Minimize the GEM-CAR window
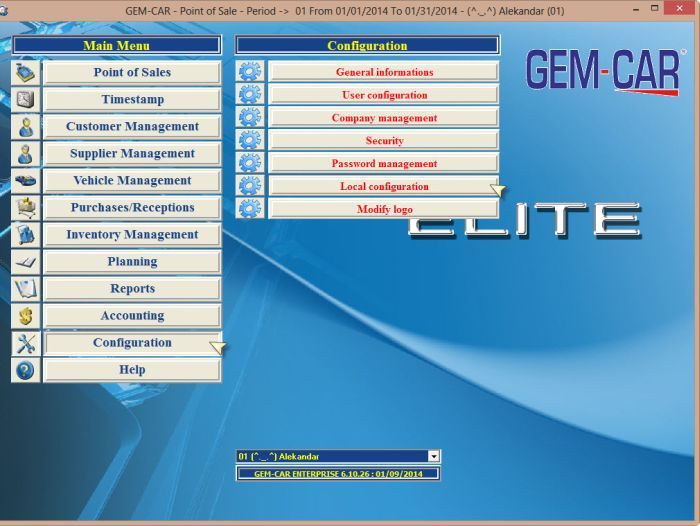The width and height of the screenshot is (700, 526). 636,9
